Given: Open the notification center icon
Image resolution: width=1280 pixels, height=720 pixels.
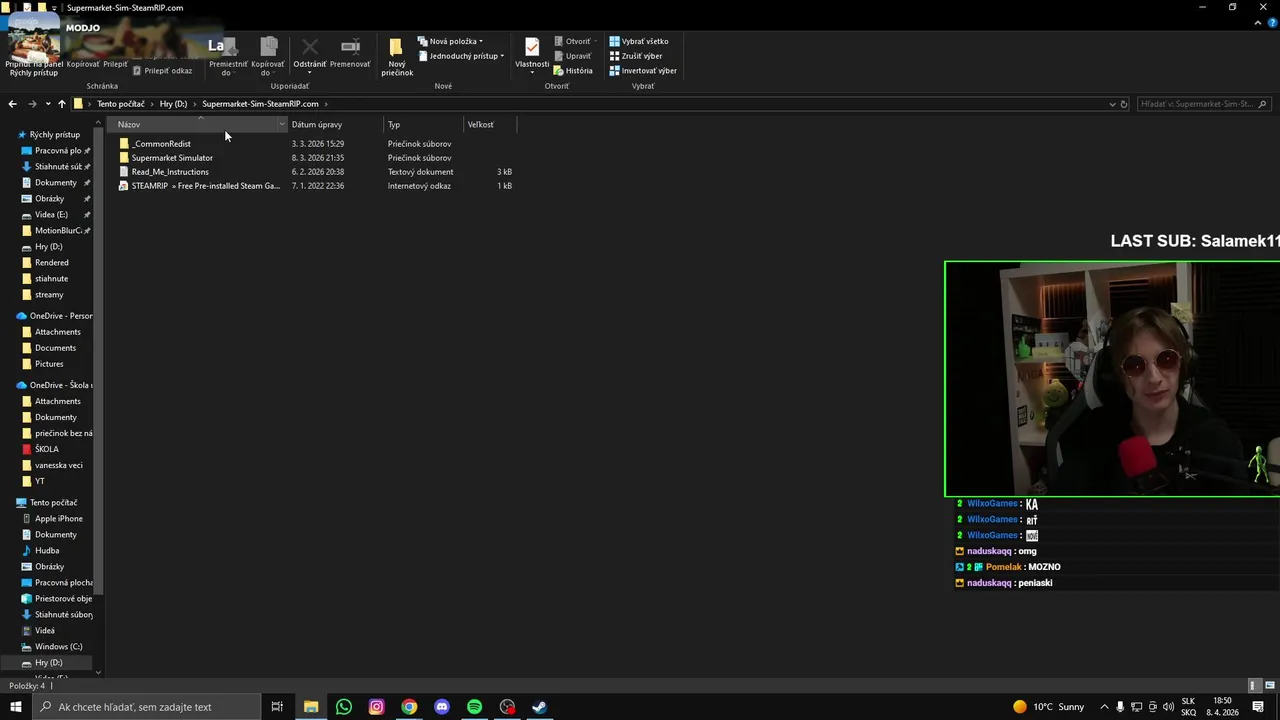Looking at the screenshot, I should tap(1258, 707).
